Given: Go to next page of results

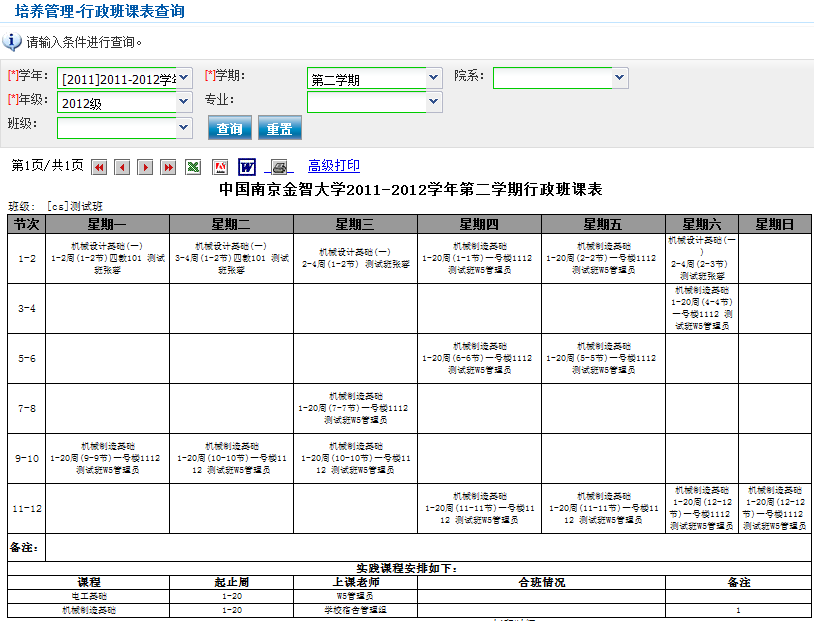Looking at the screenshot, I should pos(145,167).
